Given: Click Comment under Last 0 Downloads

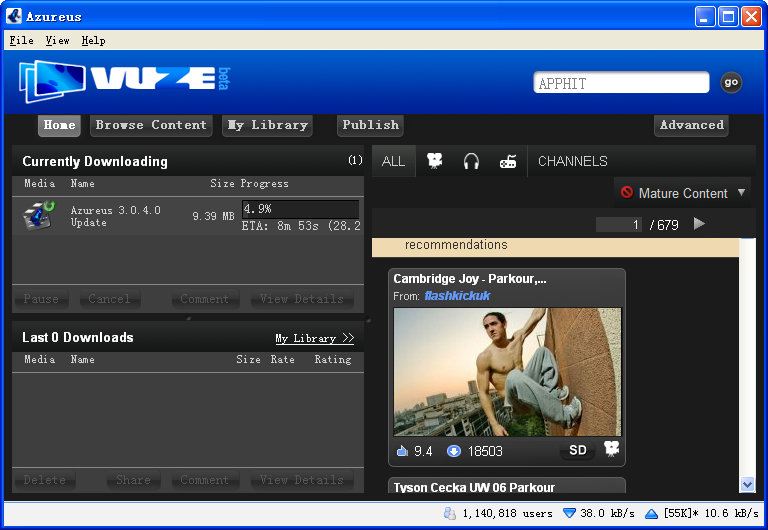Looking at the screenshot, I should [x=205, y=480].
